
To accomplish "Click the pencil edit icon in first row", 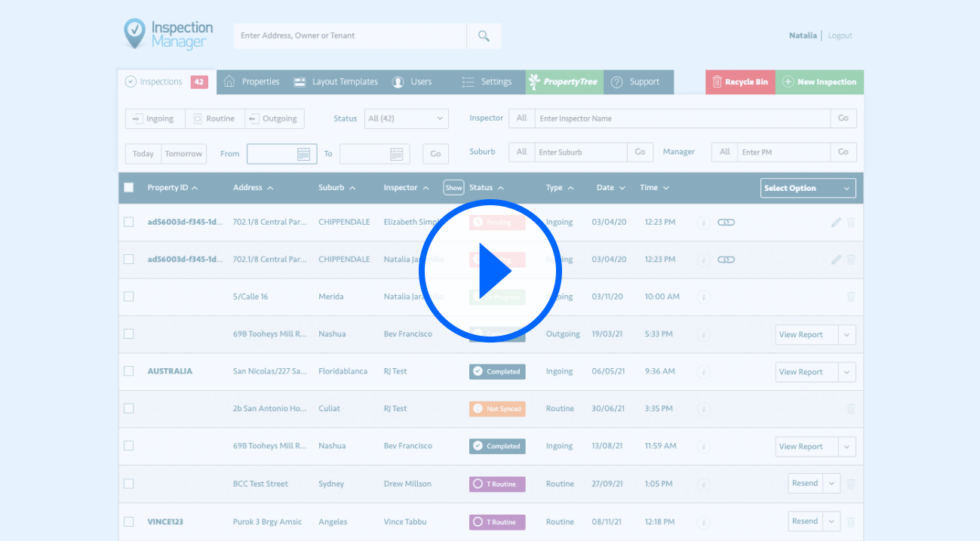I will click(x=836, y=222).
